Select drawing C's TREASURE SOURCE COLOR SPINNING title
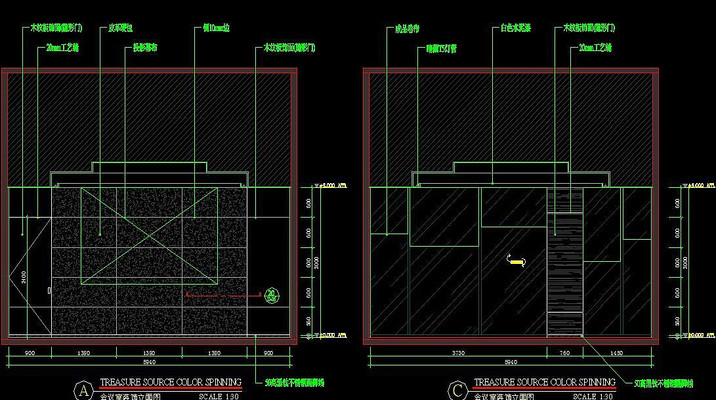The image size is (716, 400). click(x=544, y=382)
